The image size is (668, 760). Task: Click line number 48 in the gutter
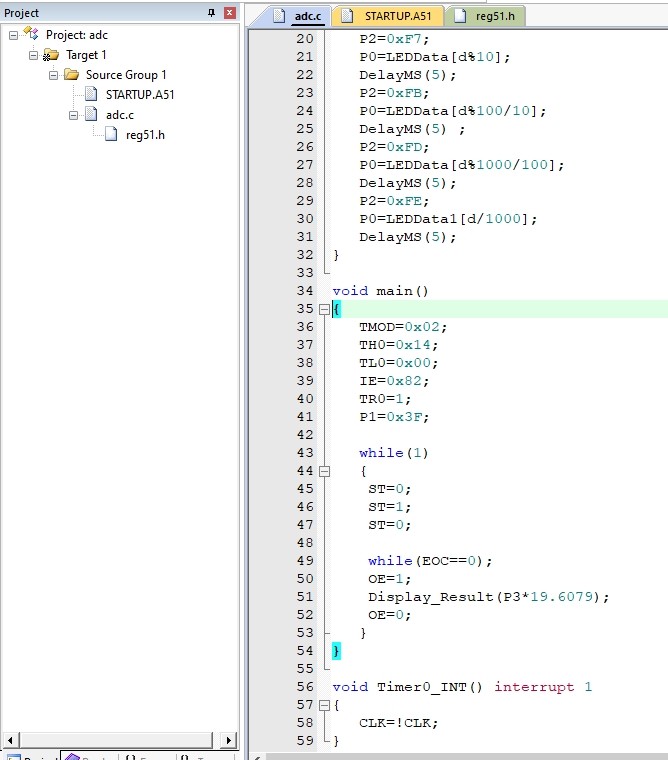[x=305, y=543]
